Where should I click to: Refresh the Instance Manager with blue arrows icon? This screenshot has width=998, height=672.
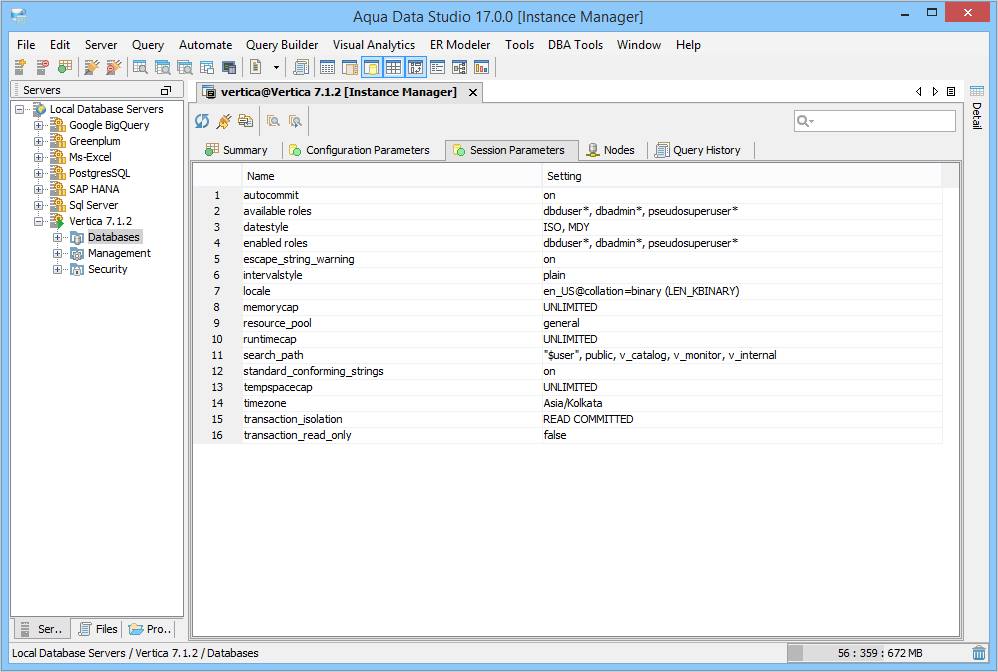tap(202, 121)
